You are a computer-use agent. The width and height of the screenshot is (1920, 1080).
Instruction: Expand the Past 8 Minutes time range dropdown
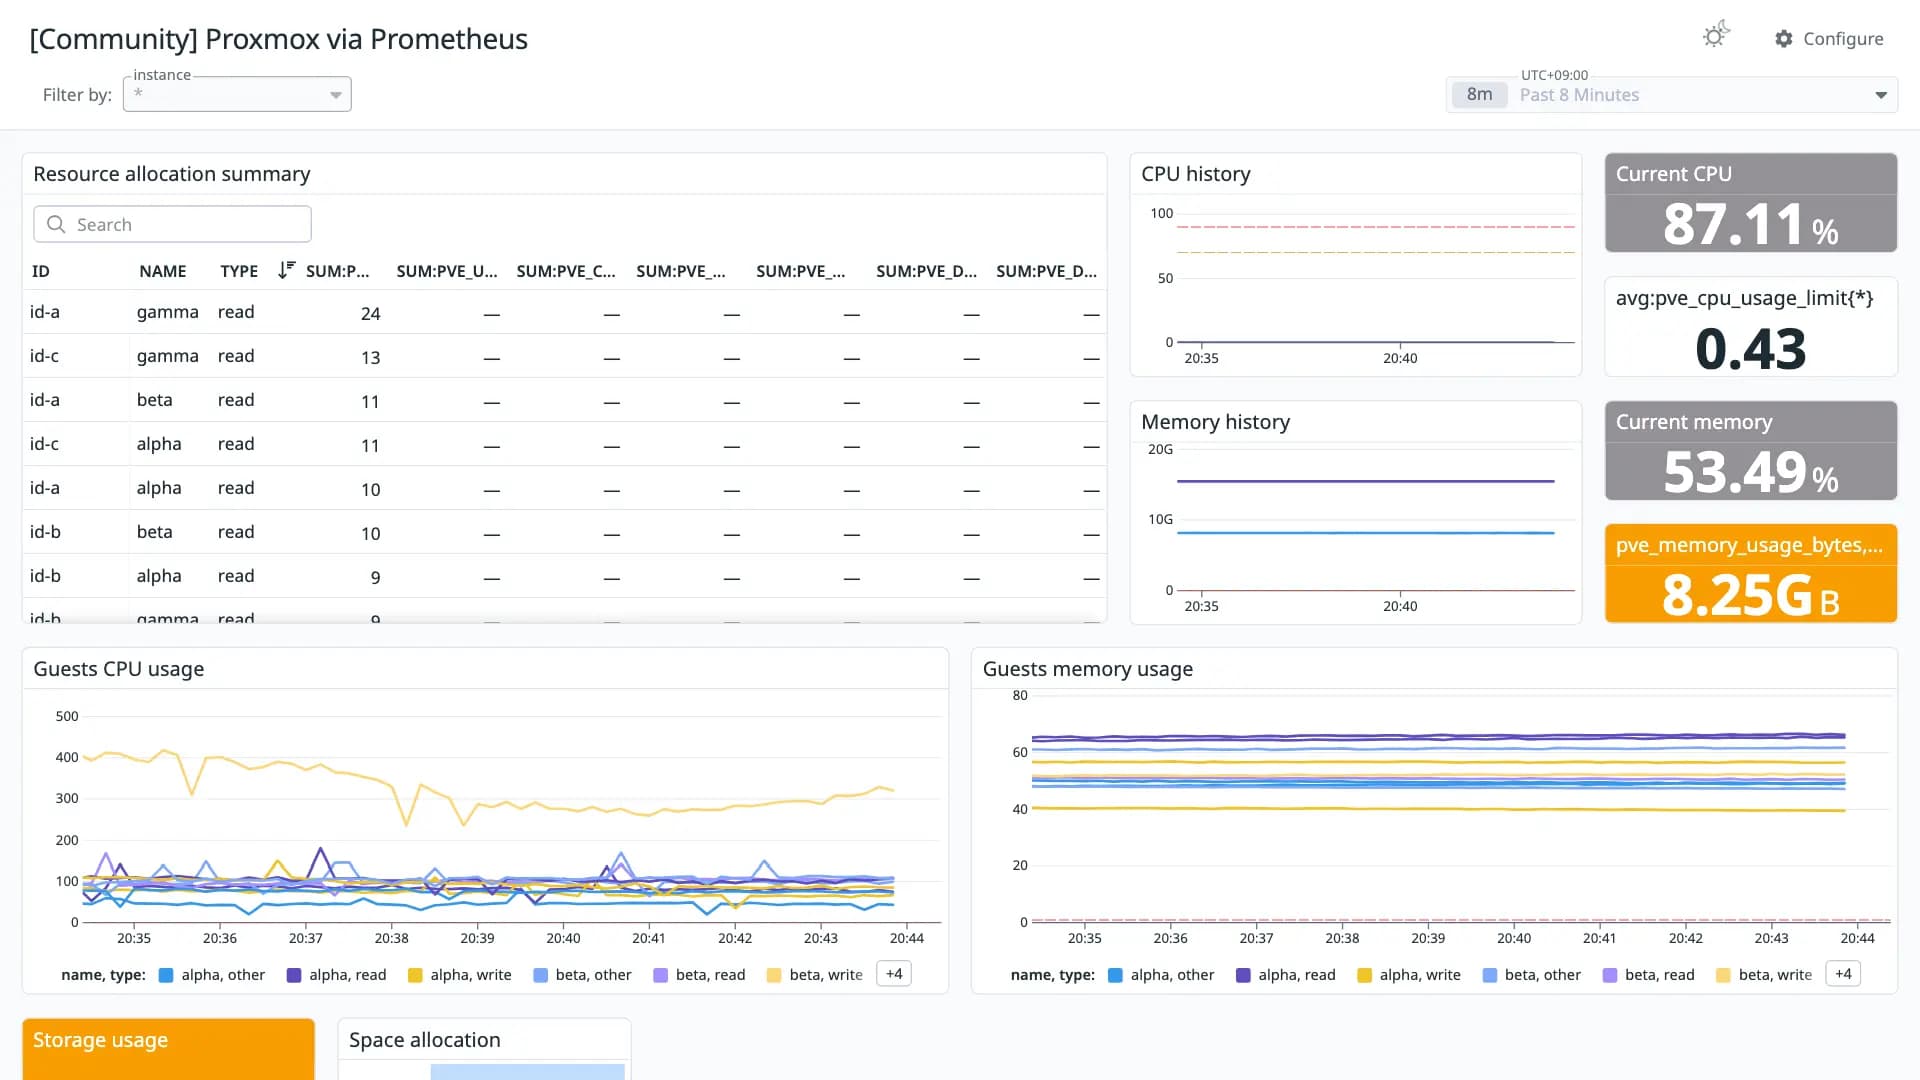click(1880, 95)
